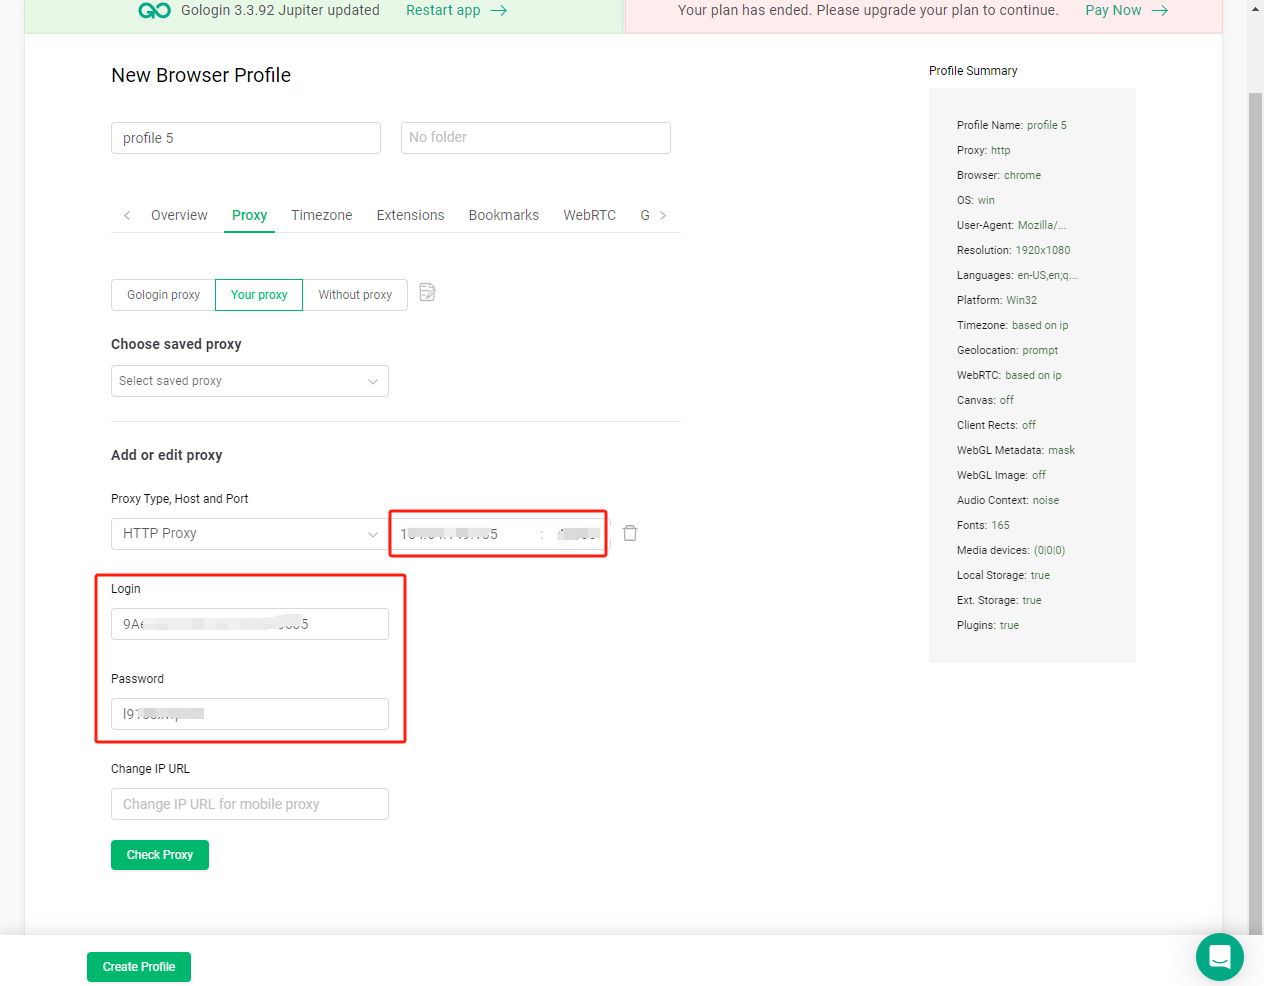Click the Gologin logo icon
1264x986 pixels.
pos(154,10)
